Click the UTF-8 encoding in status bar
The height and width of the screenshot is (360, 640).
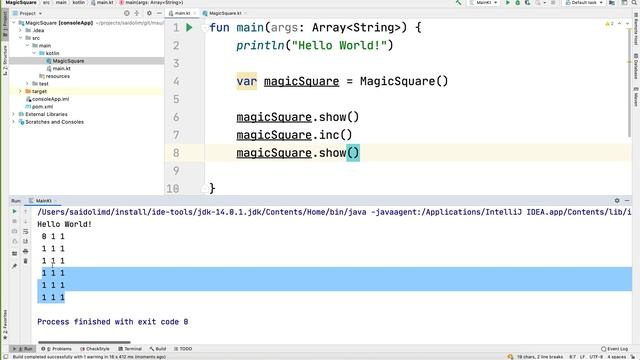click(596, 357)
